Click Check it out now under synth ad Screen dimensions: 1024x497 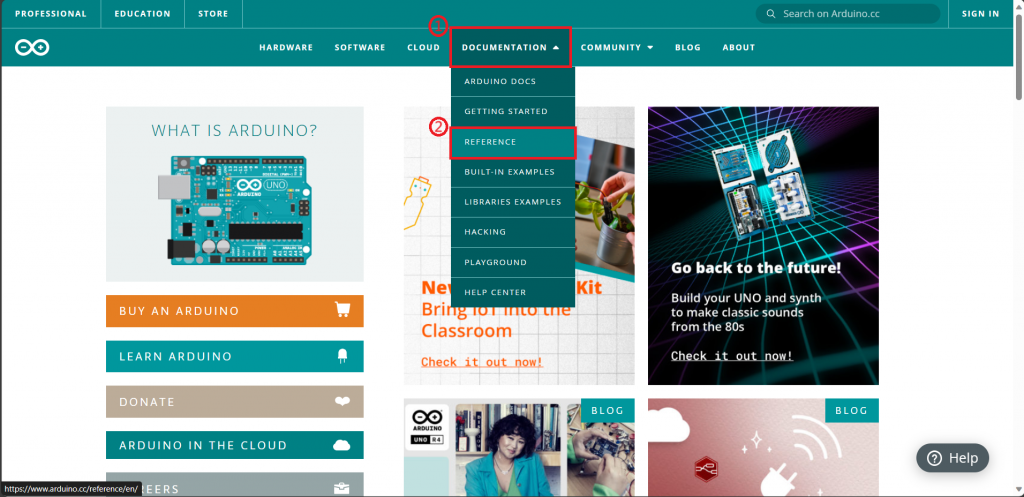tap(731, 356)
